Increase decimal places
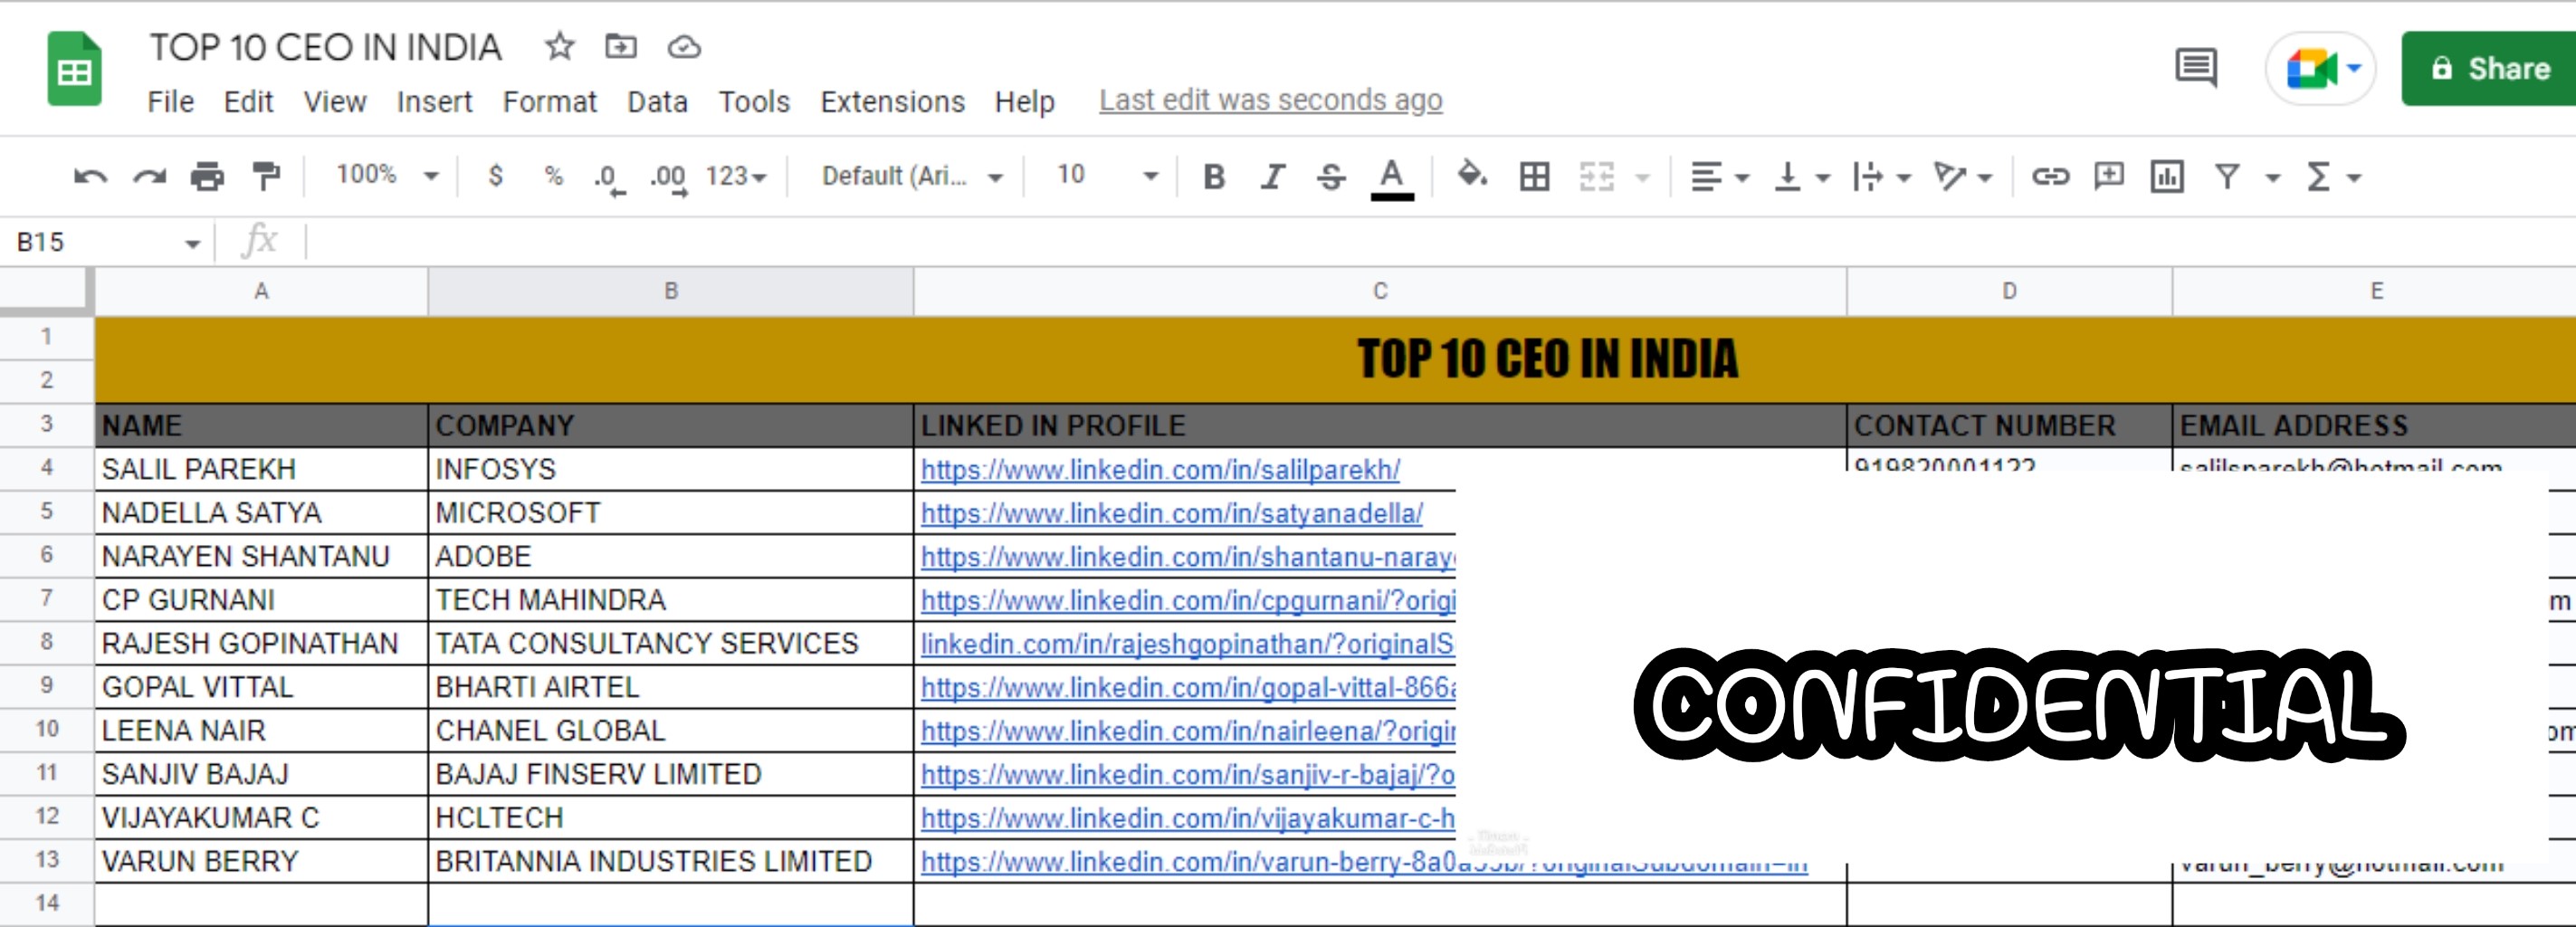This screenshot has height=927, width=2576. click(668, 178)
